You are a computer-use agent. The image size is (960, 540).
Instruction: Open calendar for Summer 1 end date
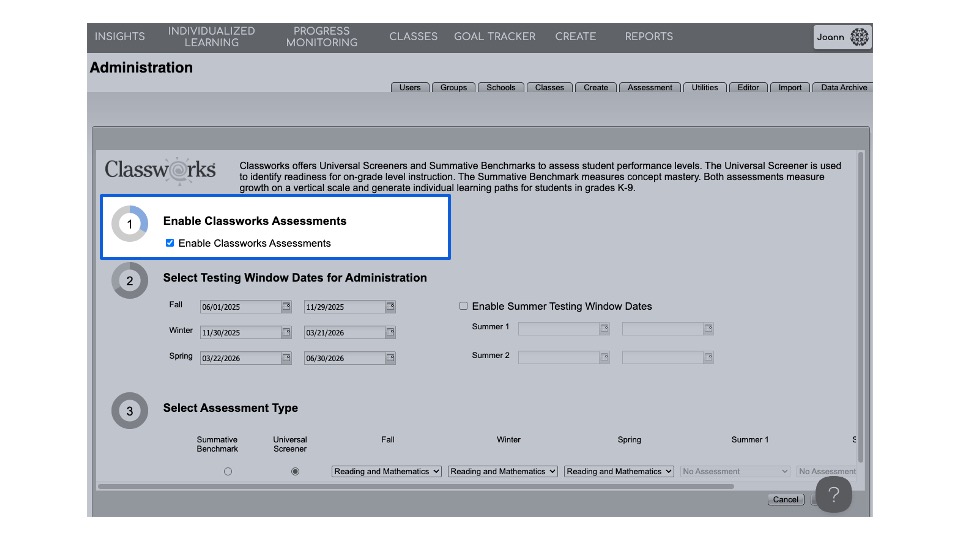(x=708, y=329)
